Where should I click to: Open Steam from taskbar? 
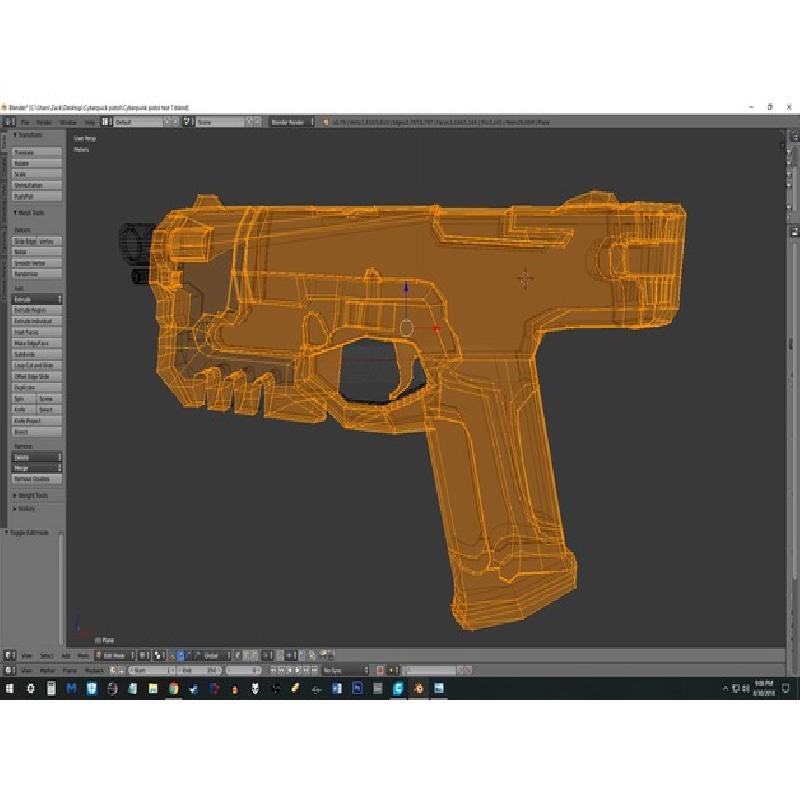193,689
